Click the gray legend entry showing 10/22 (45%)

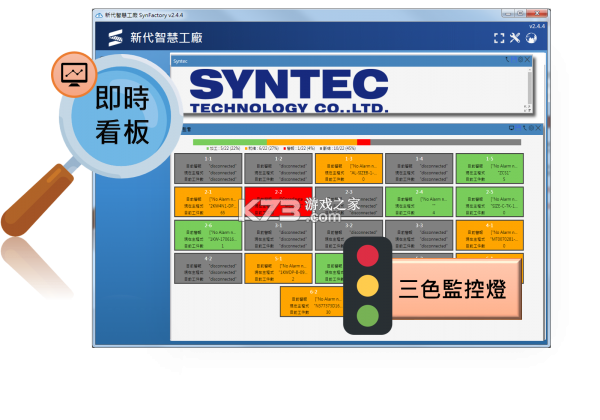tap(338, 148)
